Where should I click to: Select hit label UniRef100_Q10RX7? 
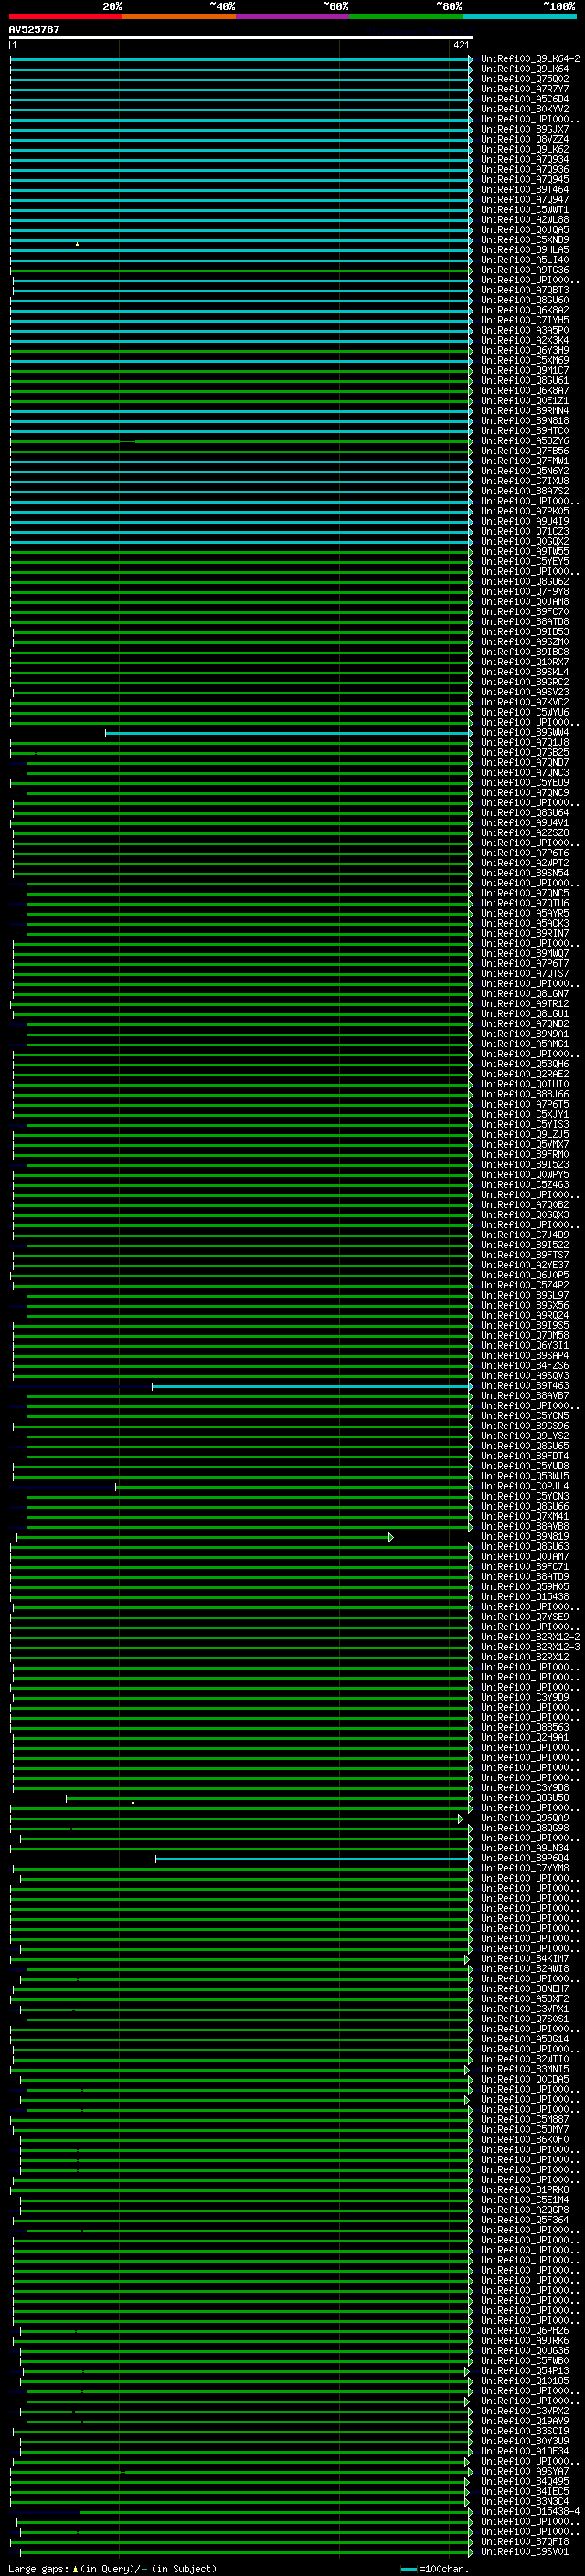(x=525, y=662)
